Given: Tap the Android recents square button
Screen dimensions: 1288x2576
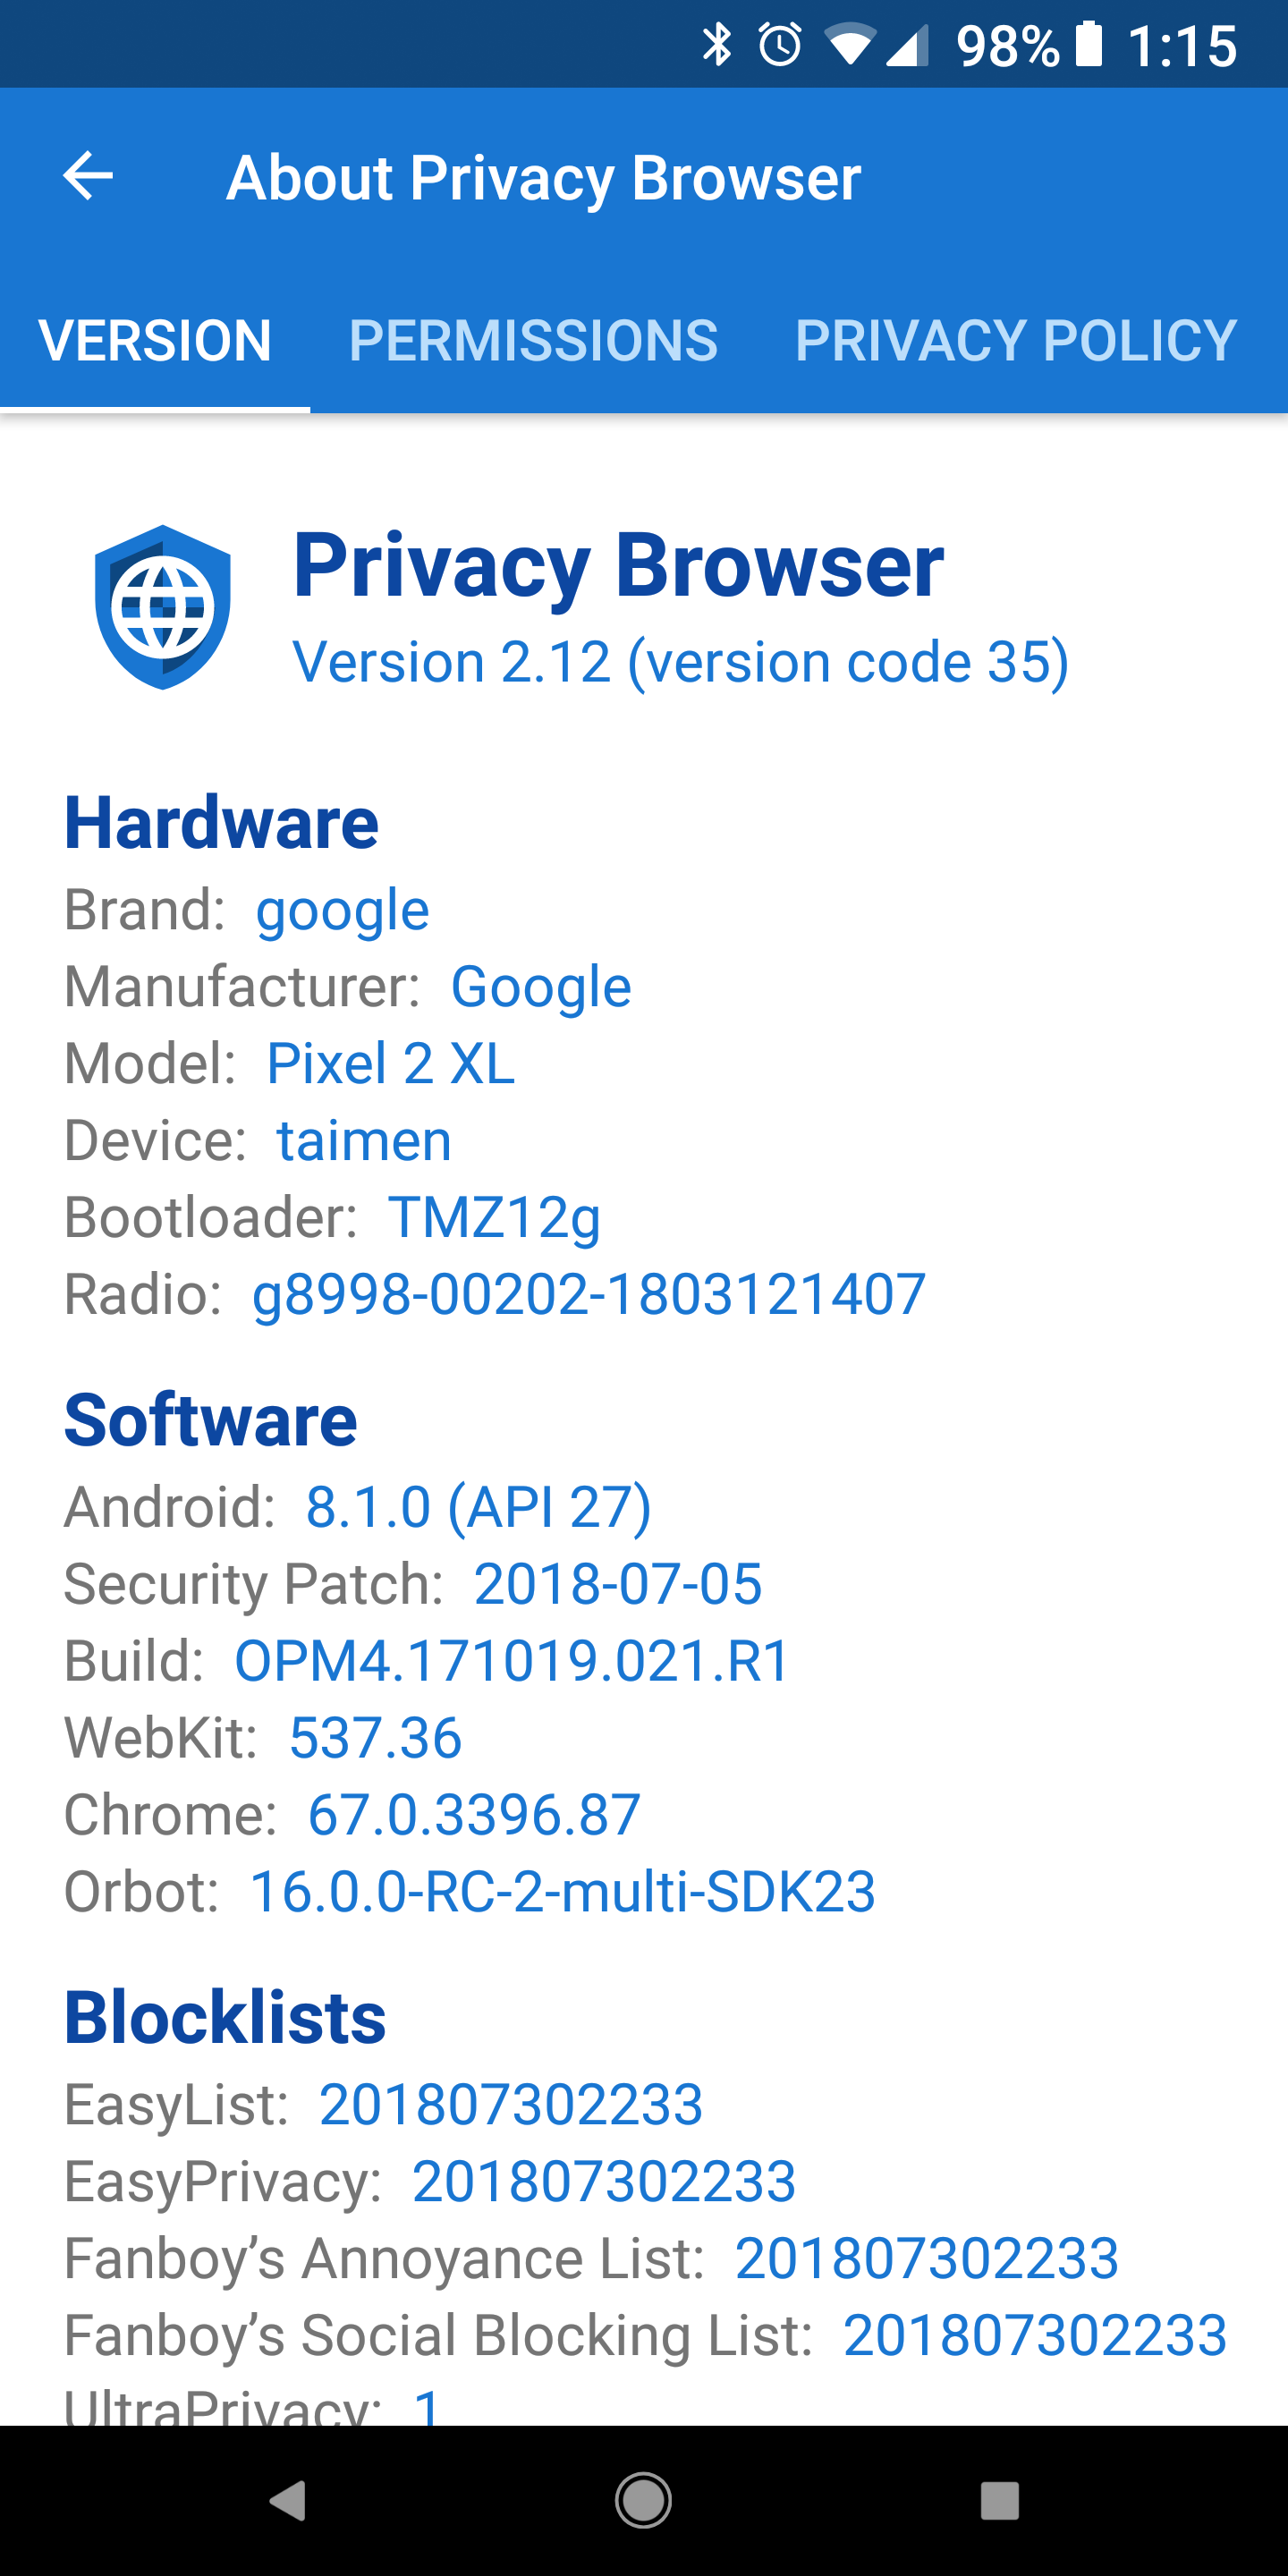Looking at the screenshot, I should pyautogui.click(x=999, y=2501).
